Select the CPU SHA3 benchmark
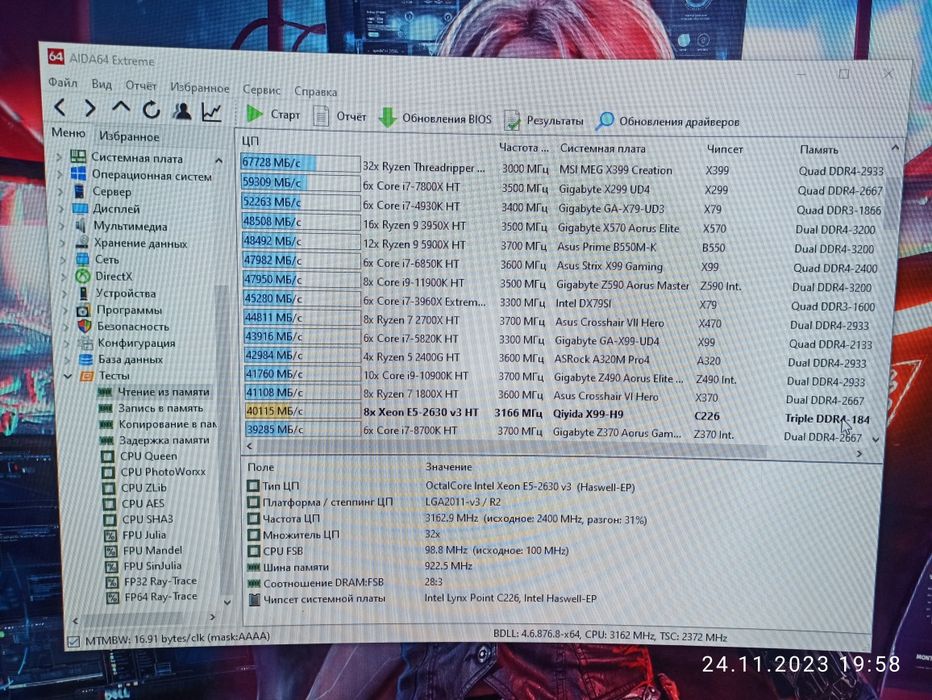 pyautogui.click(x=139, y=519)
